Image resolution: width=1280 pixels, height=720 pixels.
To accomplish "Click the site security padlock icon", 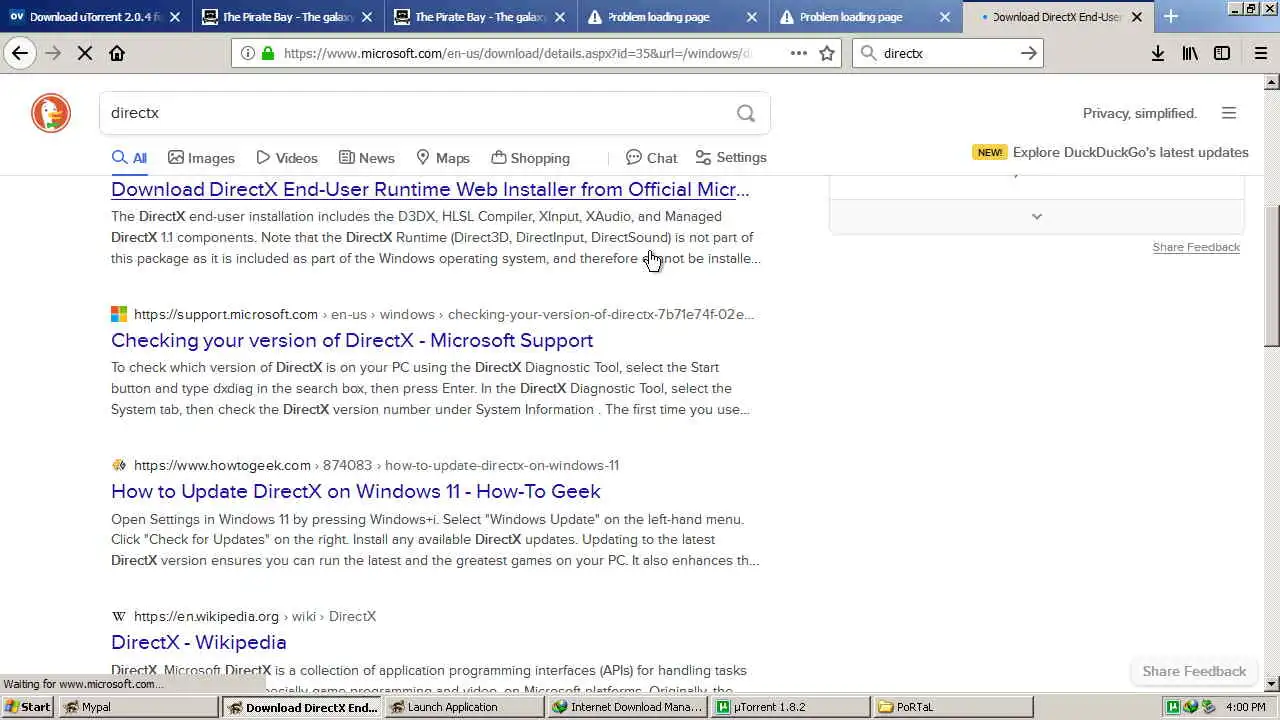I will pos(267,53).
